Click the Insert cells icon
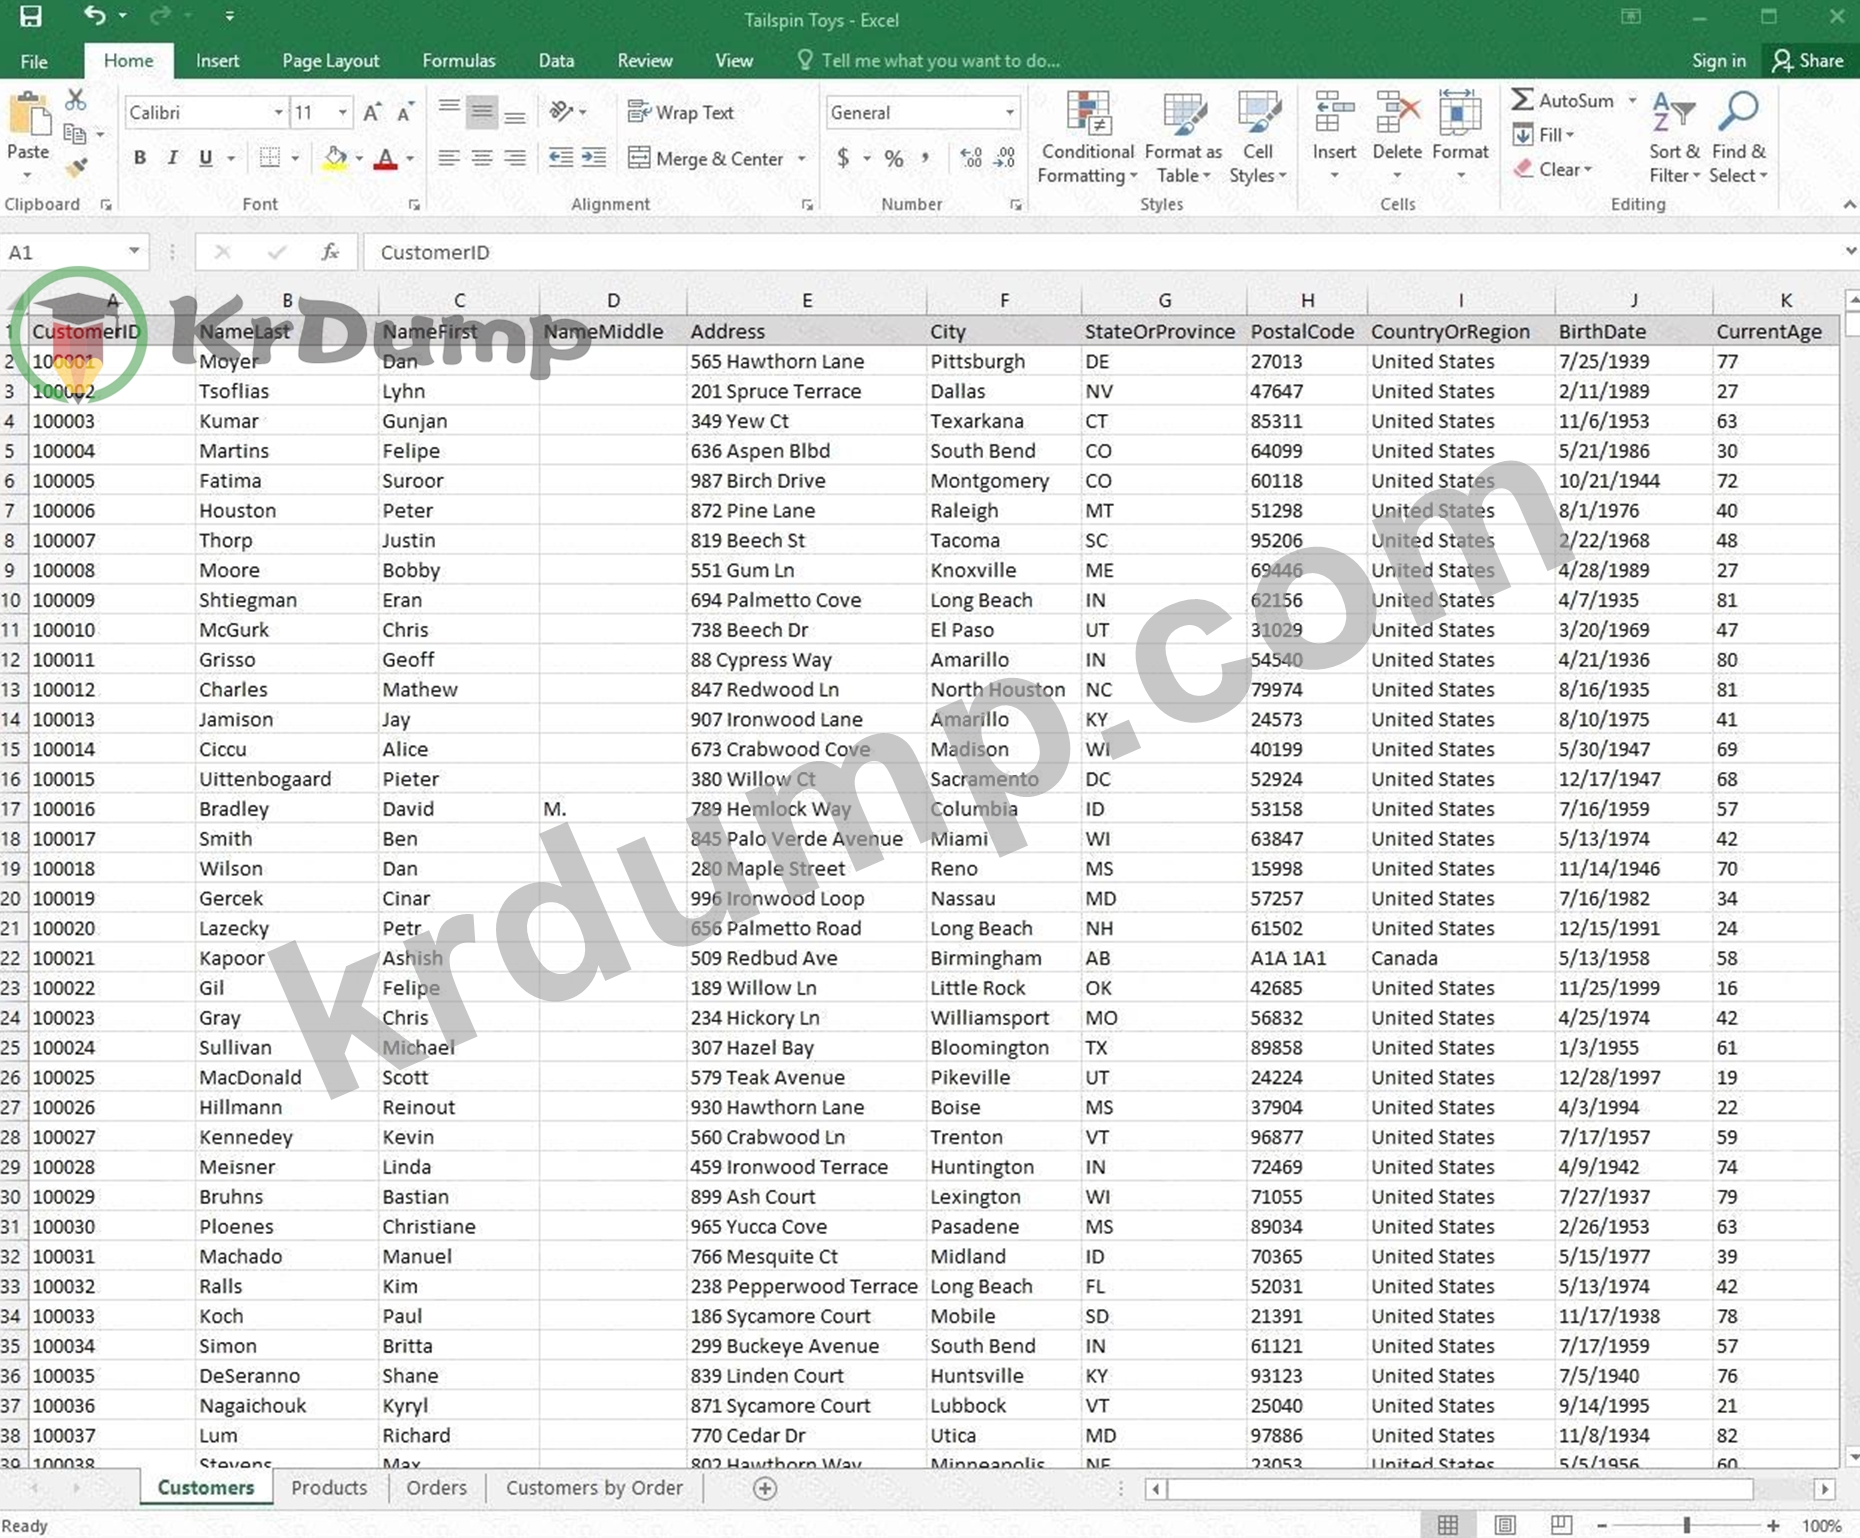This screenshot has height=1538, width=1860. [x=1334, y=113]
